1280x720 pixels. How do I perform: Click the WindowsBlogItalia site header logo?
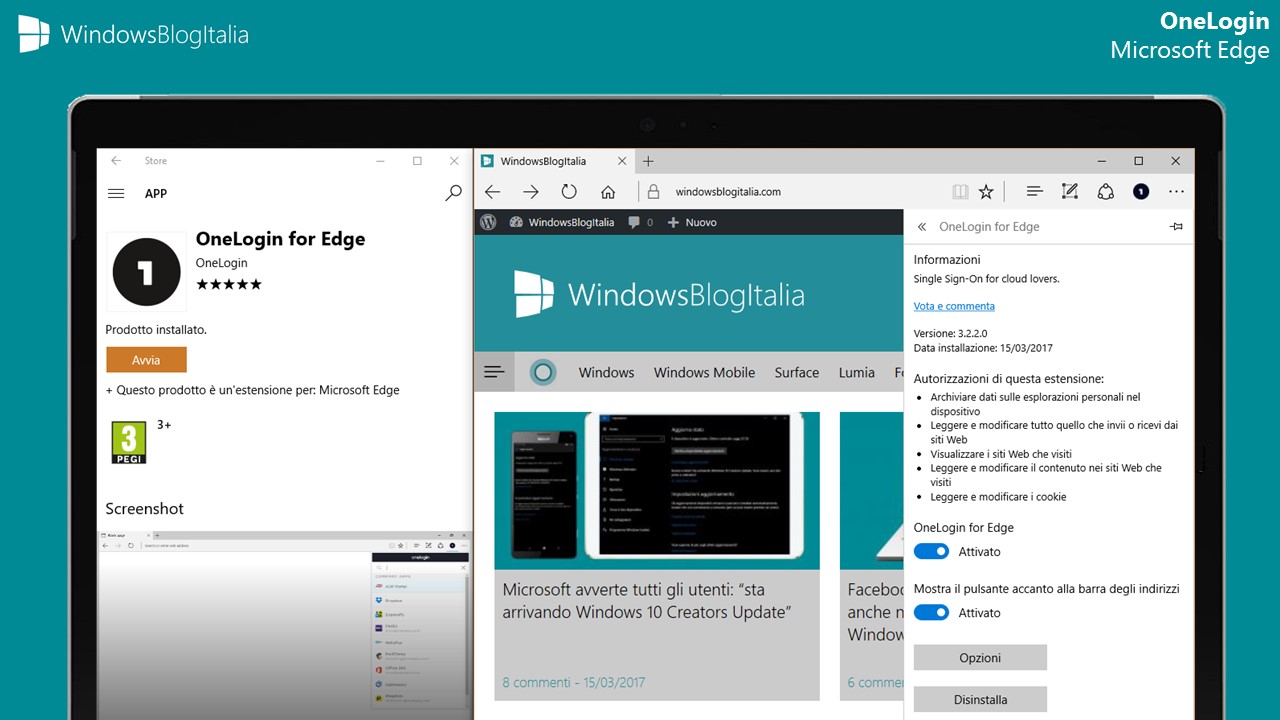coord(660,294)
